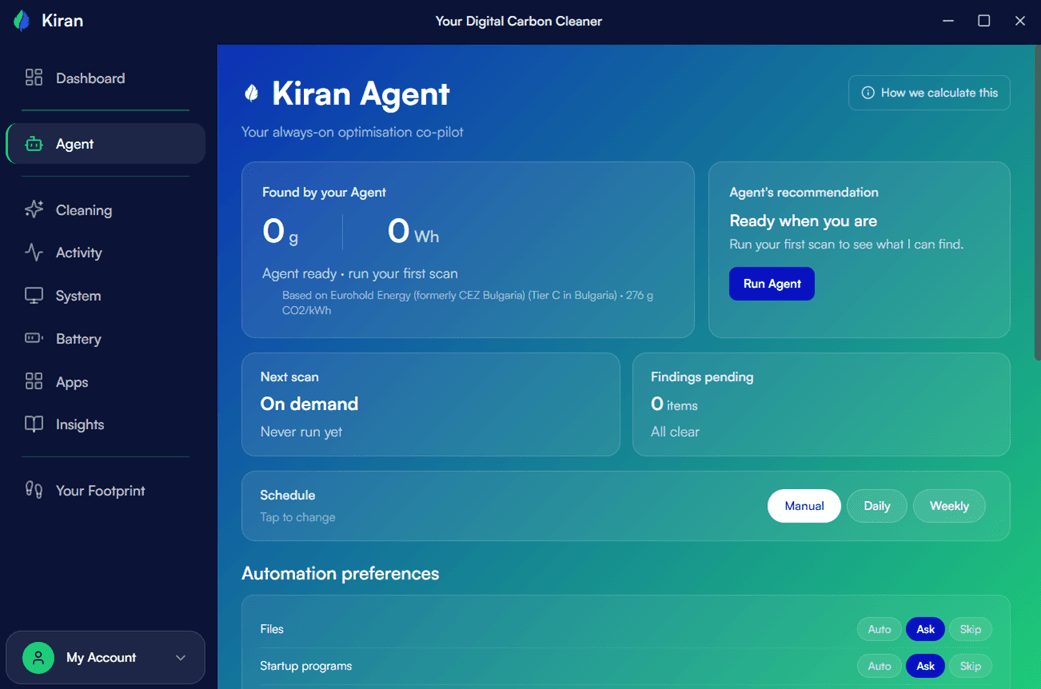Click the Insights book icon
This screenshot has width=1041, height=689.
pos(34,424)
